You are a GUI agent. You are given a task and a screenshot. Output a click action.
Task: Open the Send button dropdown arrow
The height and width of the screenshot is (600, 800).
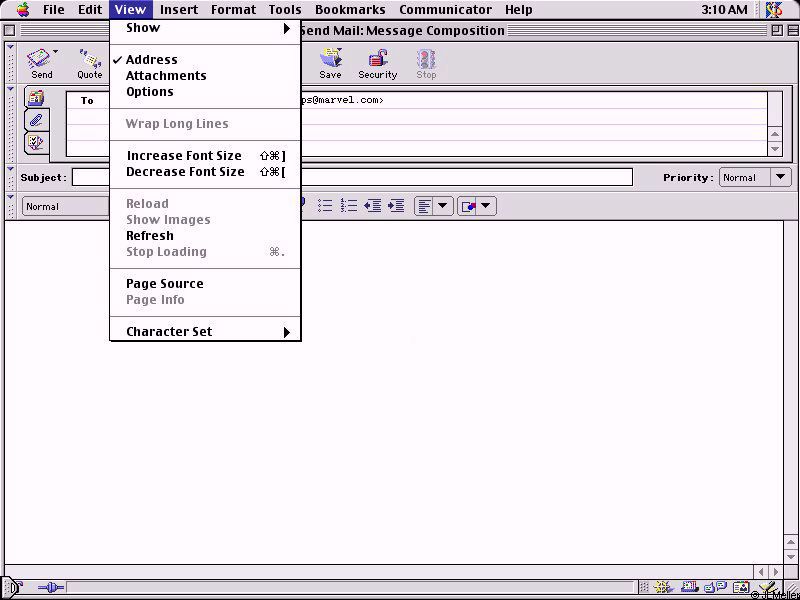(x=55, y=52)
